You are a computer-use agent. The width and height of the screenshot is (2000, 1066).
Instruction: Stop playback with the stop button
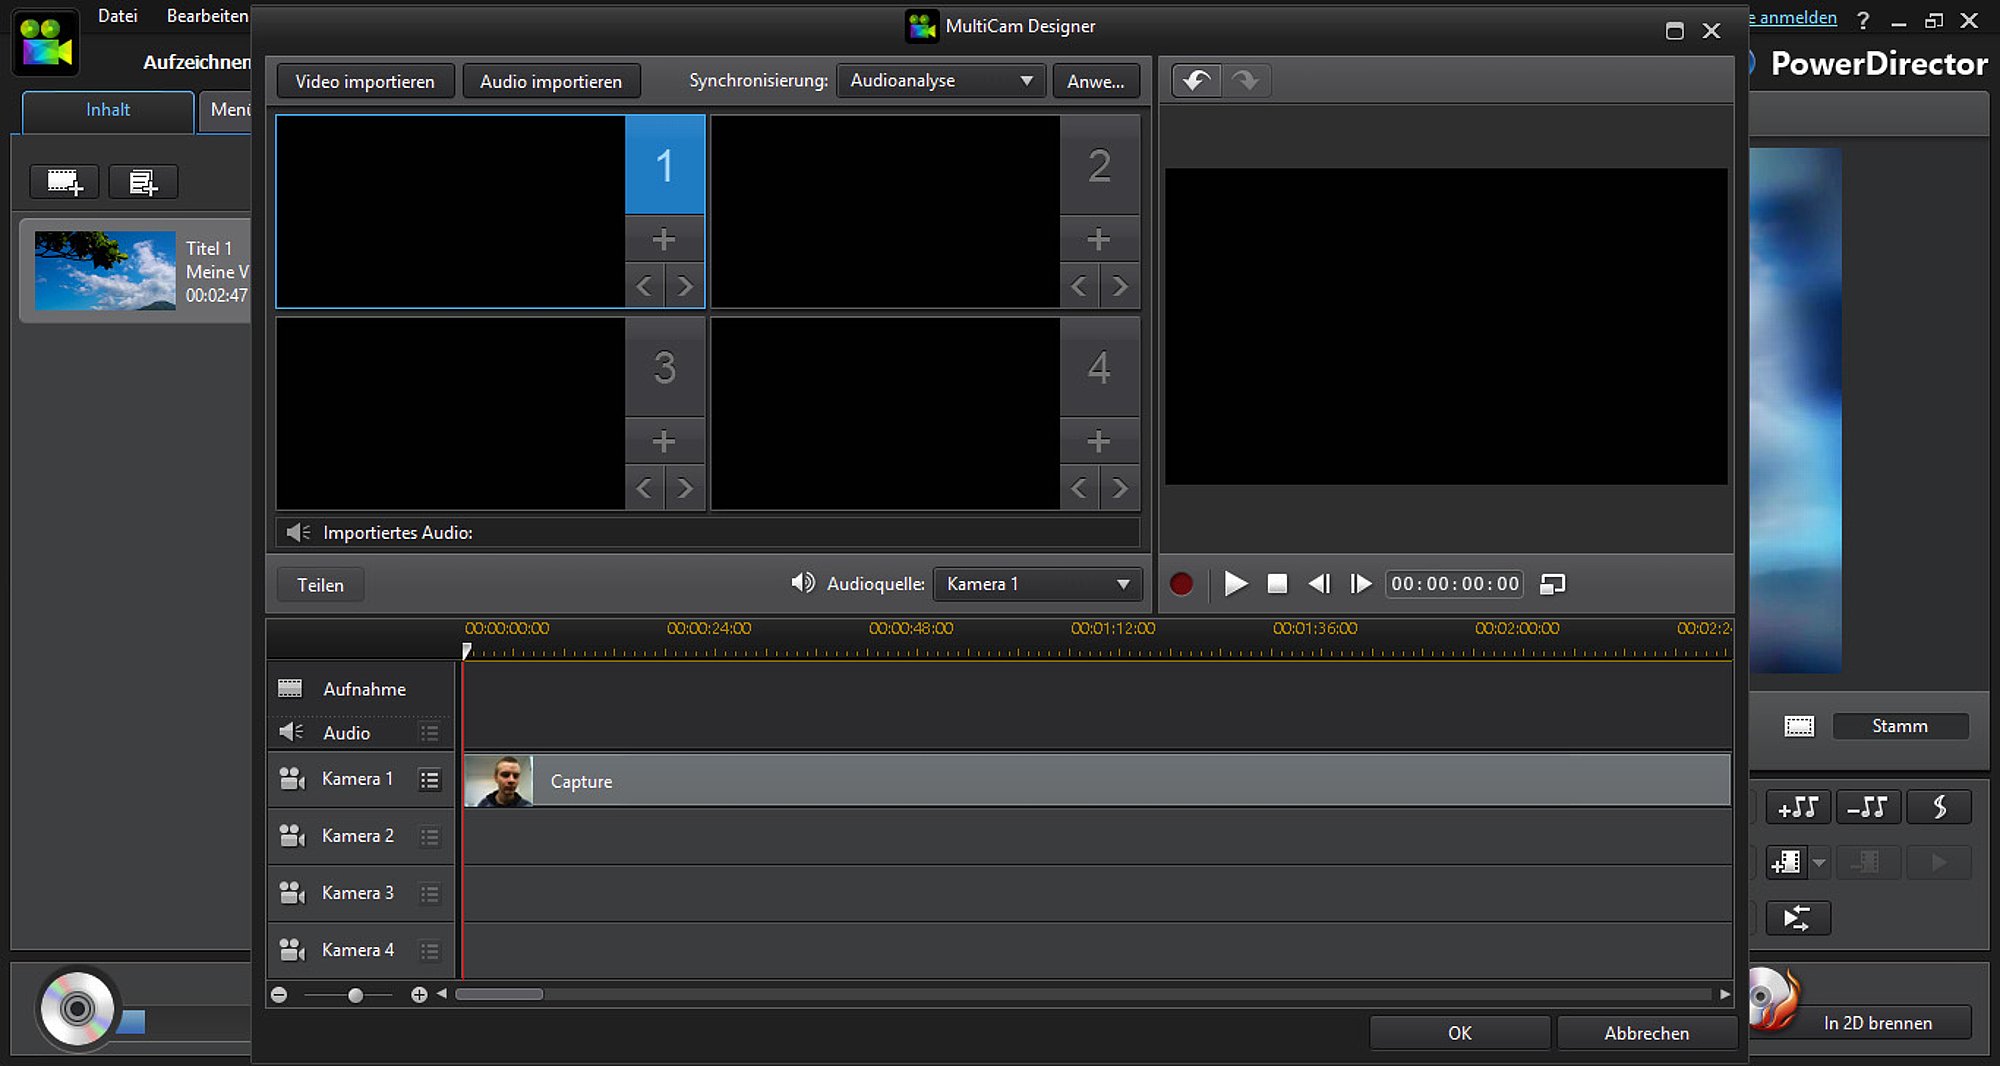(1277, 584)
